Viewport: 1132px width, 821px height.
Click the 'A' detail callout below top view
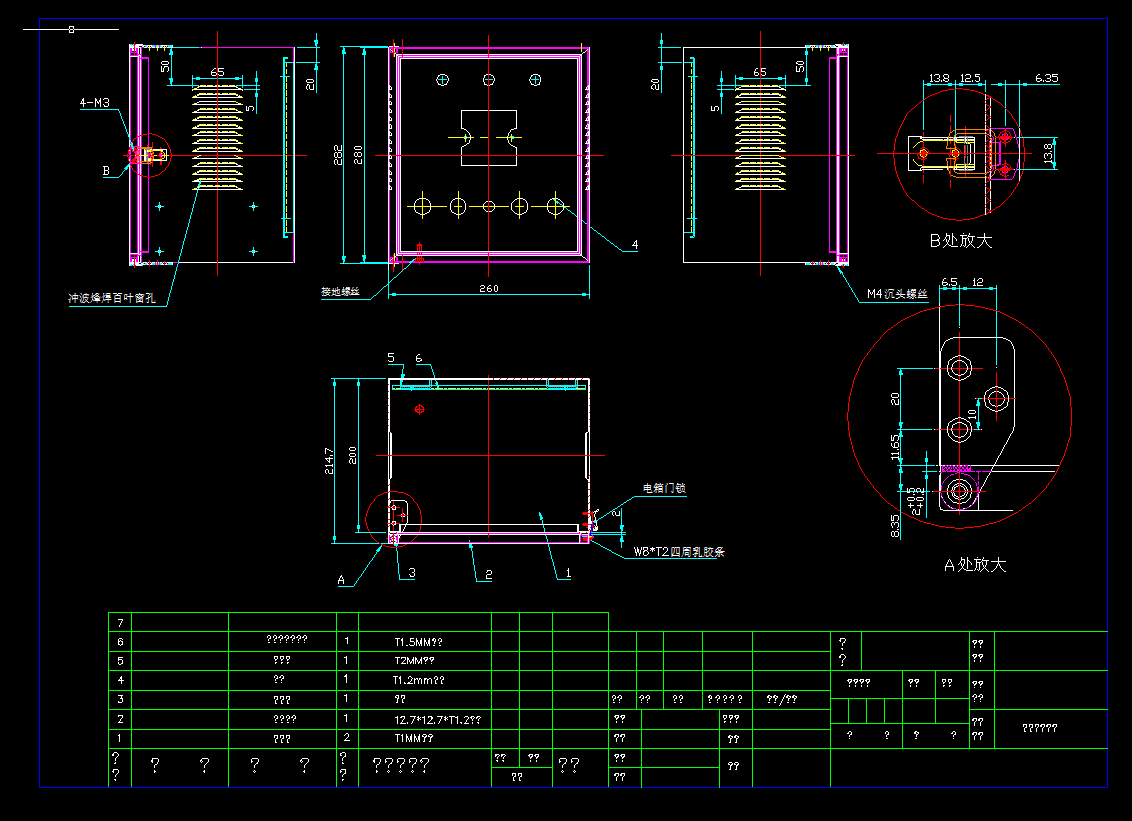click(341, 580)
